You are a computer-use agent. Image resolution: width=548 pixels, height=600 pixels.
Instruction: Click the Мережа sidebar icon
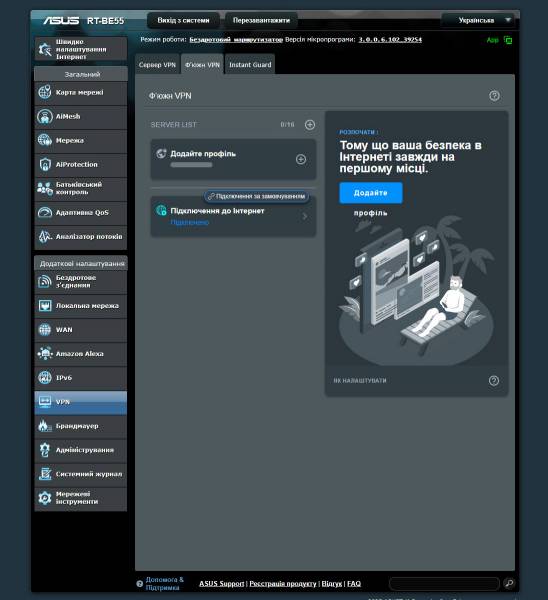coord(45,140)
